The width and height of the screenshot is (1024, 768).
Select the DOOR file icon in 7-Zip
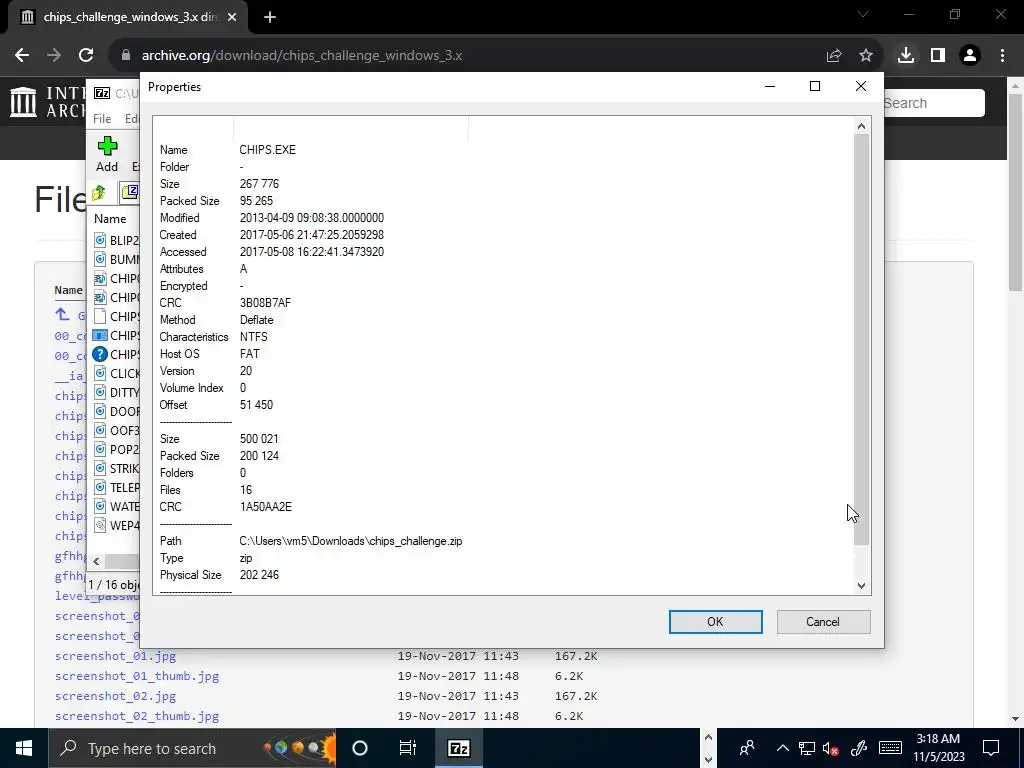point(100,411)
